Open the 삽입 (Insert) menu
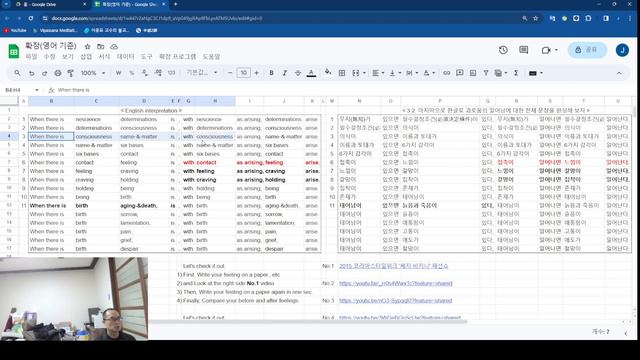Viewport: 640px width, 360px height. tap(86, 57)
